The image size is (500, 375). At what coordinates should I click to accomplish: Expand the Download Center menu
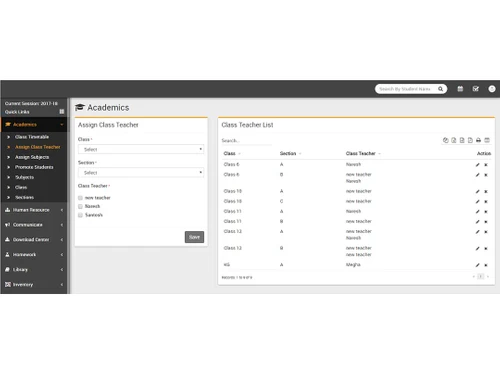click(33, 239)
